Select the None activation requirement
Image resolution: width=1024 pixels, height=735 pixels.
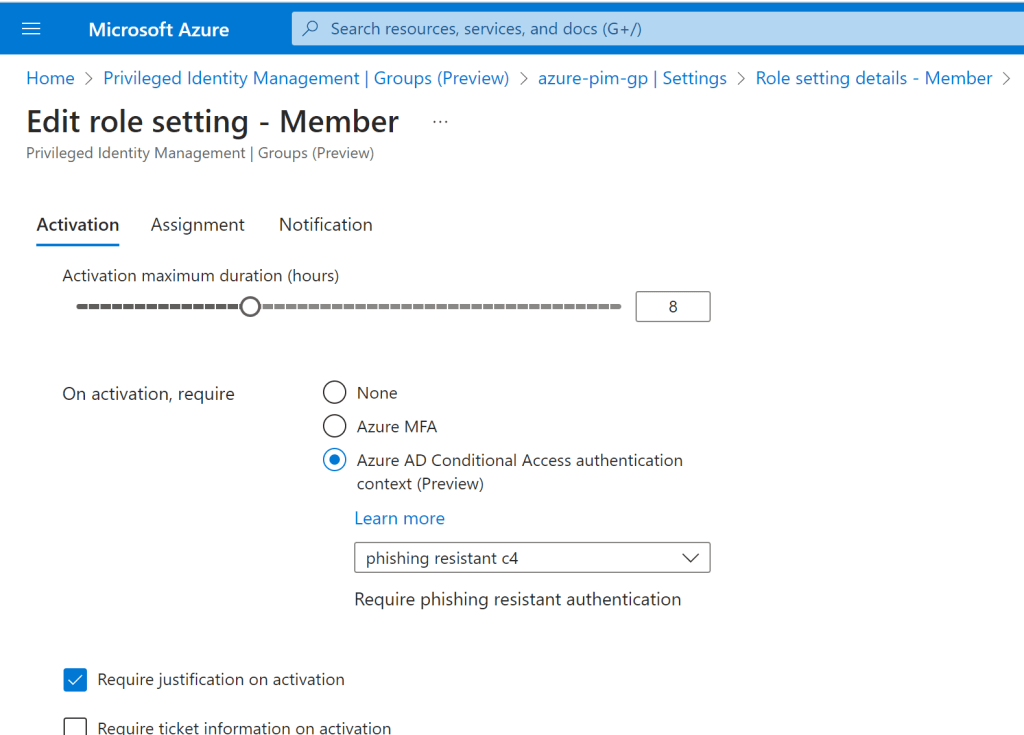334,393
